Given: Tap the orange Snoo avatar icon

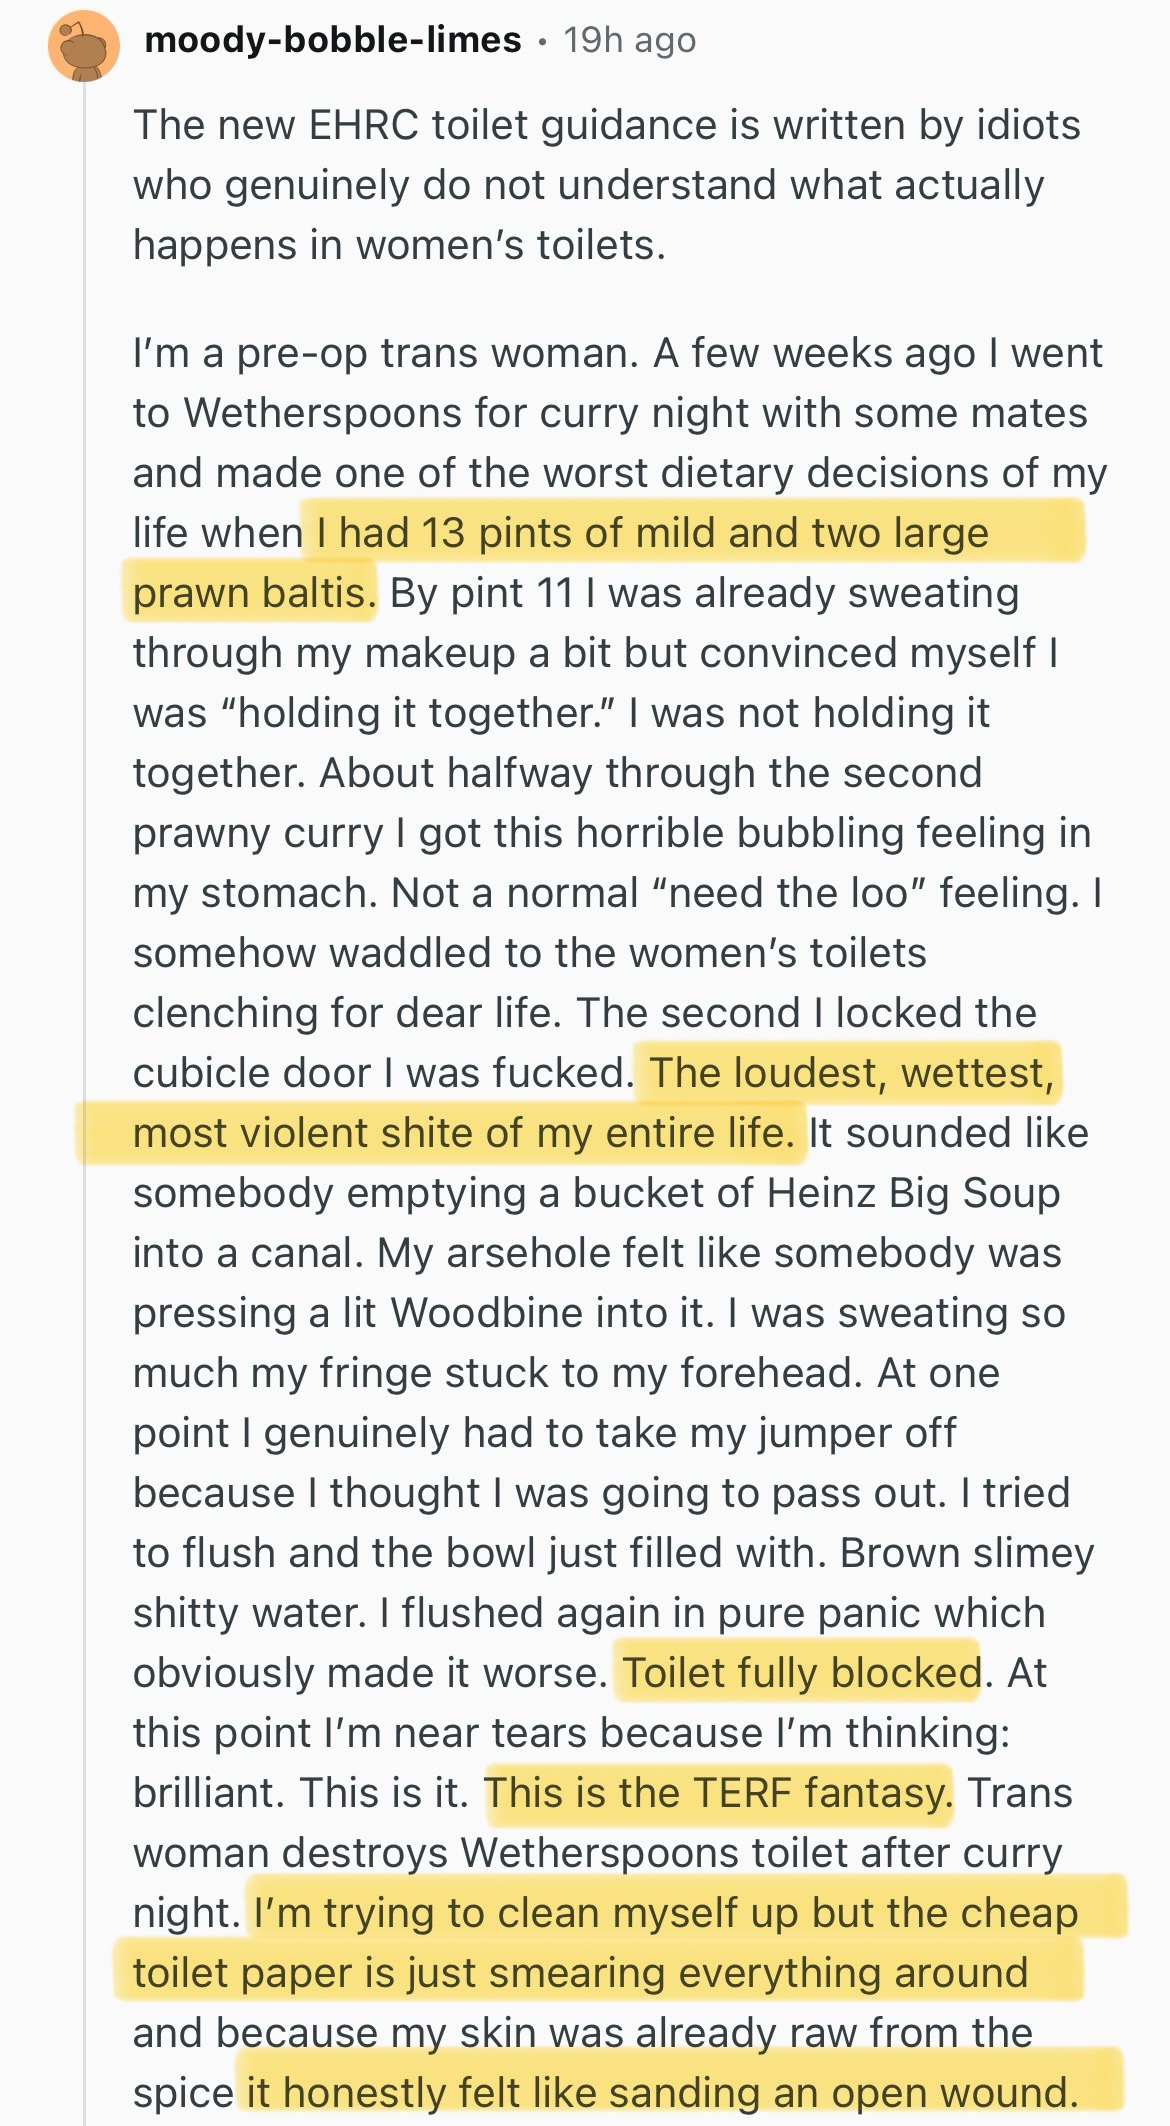Looking at the screenshot, I should [x=84, y=46].
